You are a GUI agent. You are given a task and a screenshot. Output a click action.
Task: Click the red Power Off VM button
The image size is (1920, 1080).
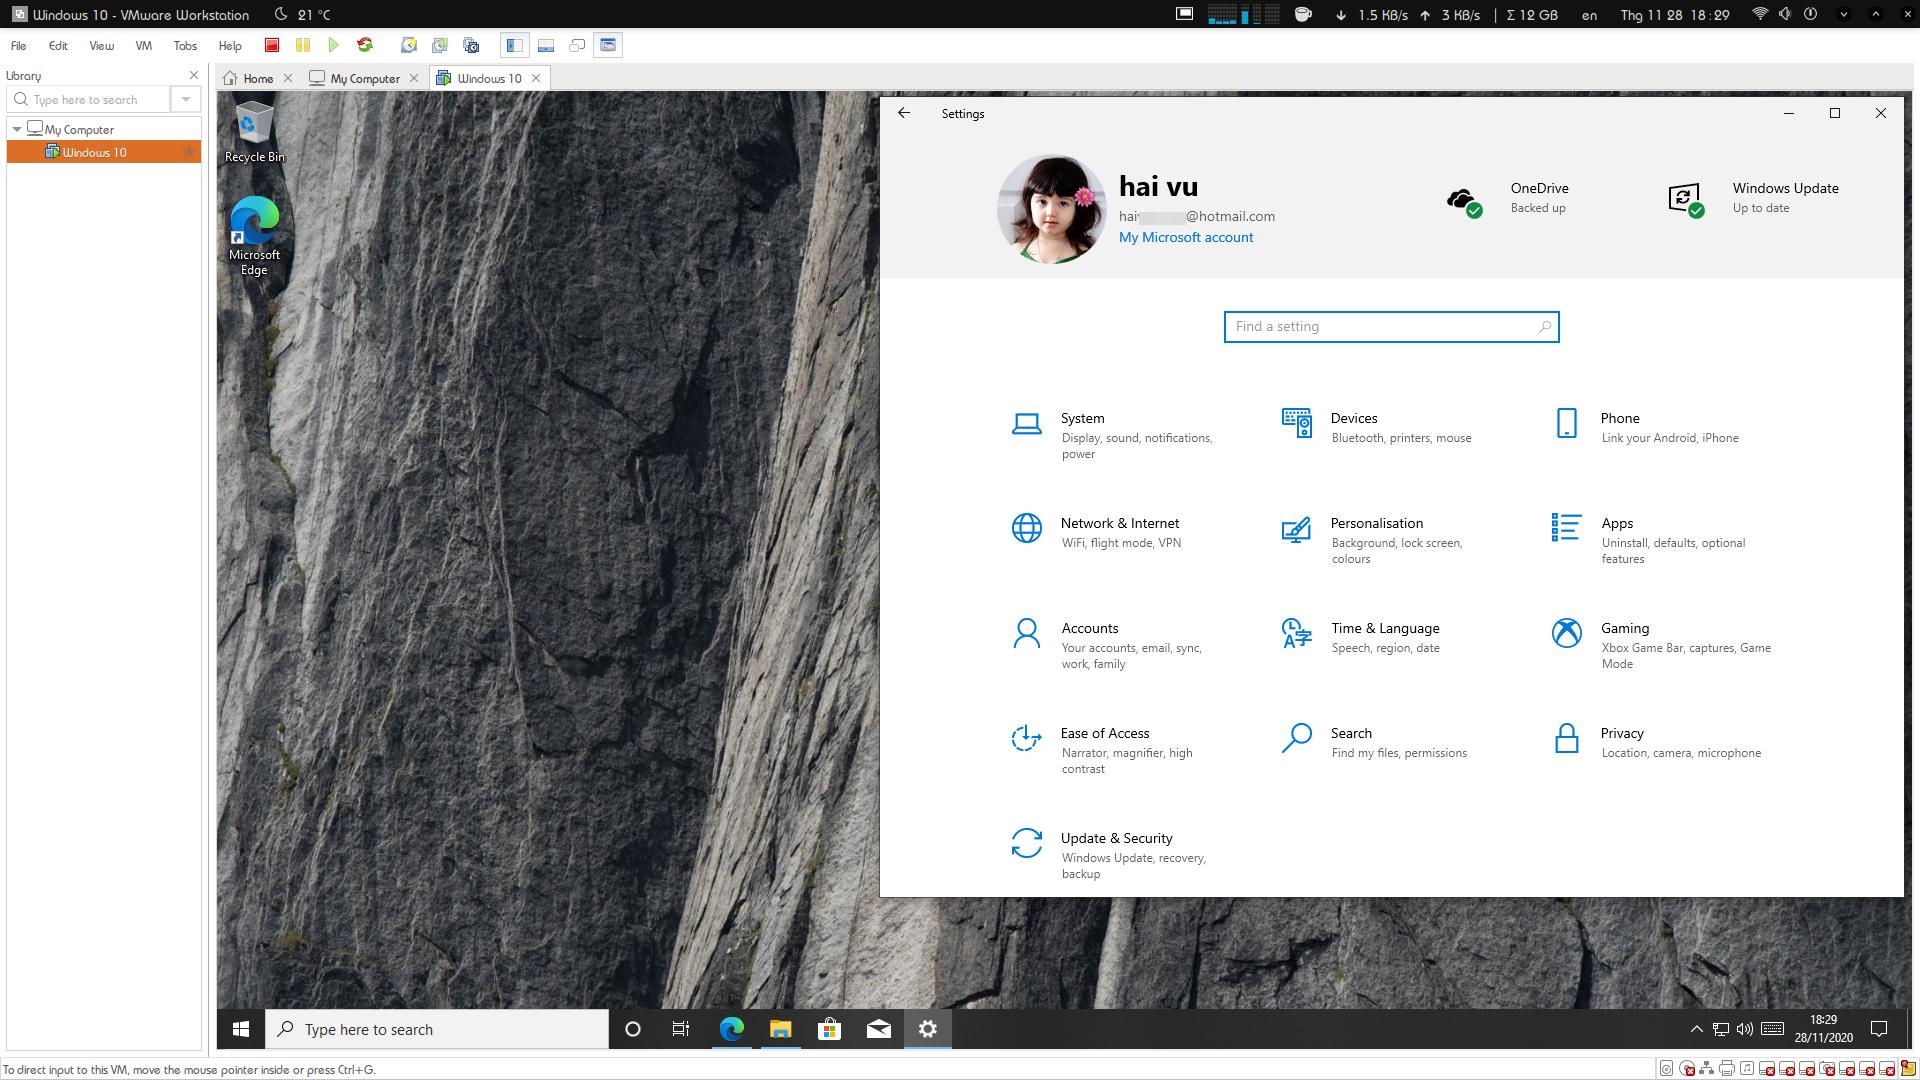(271, 45)
